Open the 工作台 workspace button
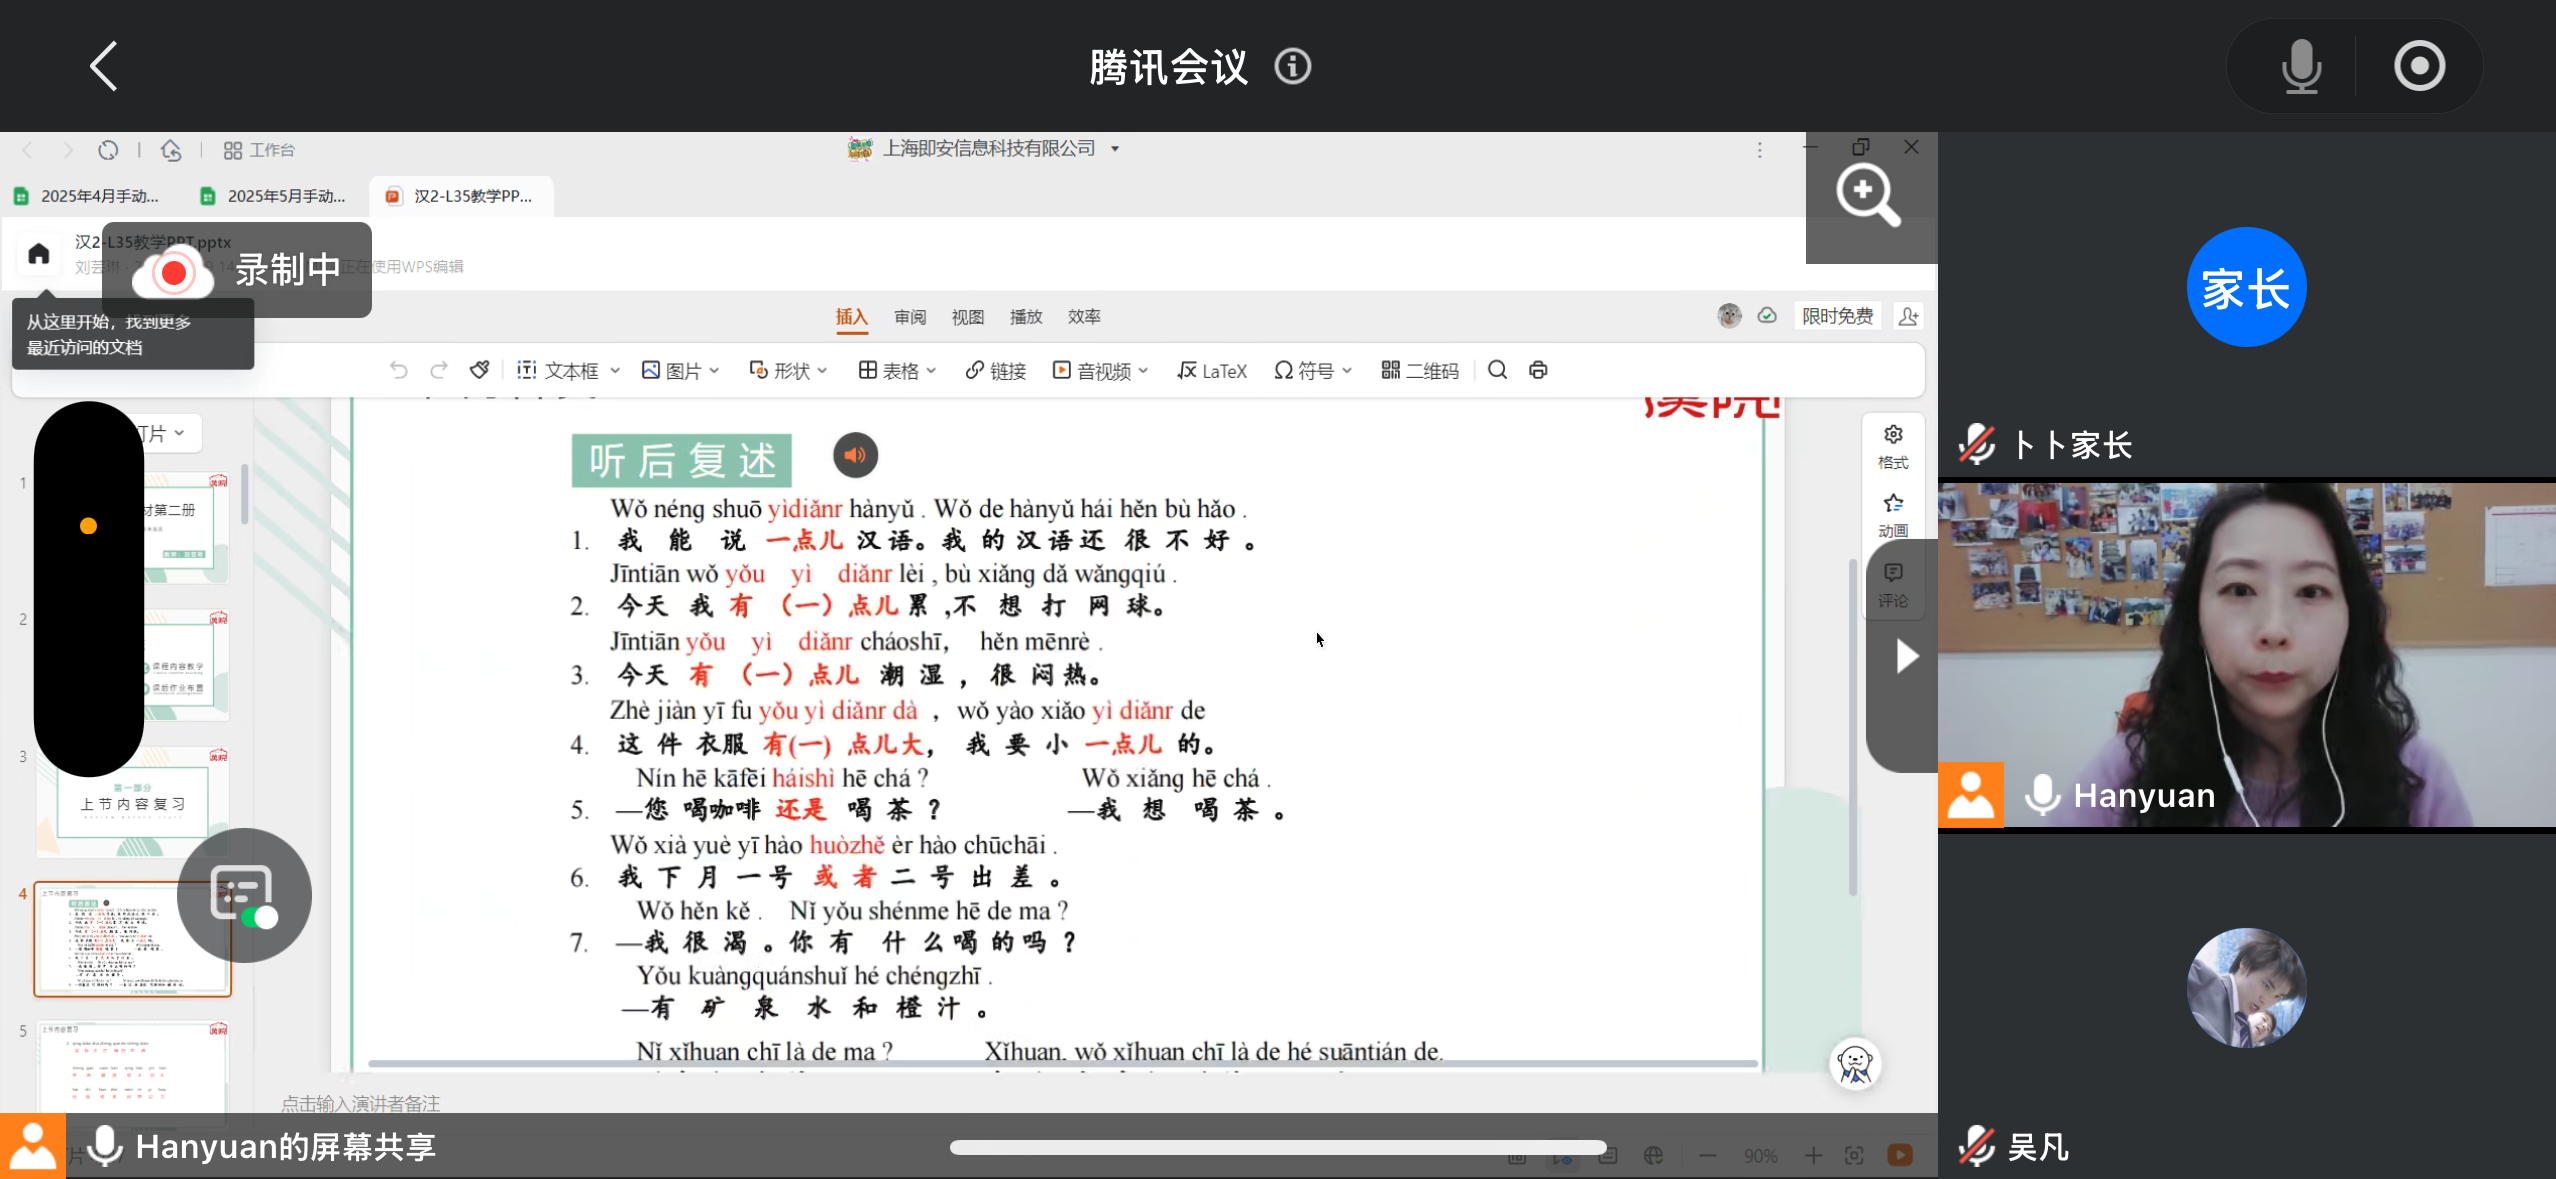Screen dimensions: 2556x1179 tap(259, 150)
